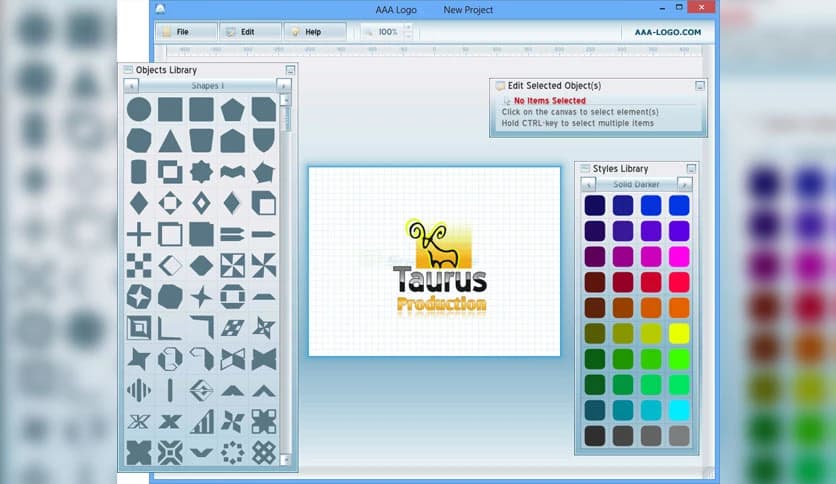This screenshot has width=836, height=484.
Task: Apply the darkest charcoal style swatch
Action: pos(594,436)
